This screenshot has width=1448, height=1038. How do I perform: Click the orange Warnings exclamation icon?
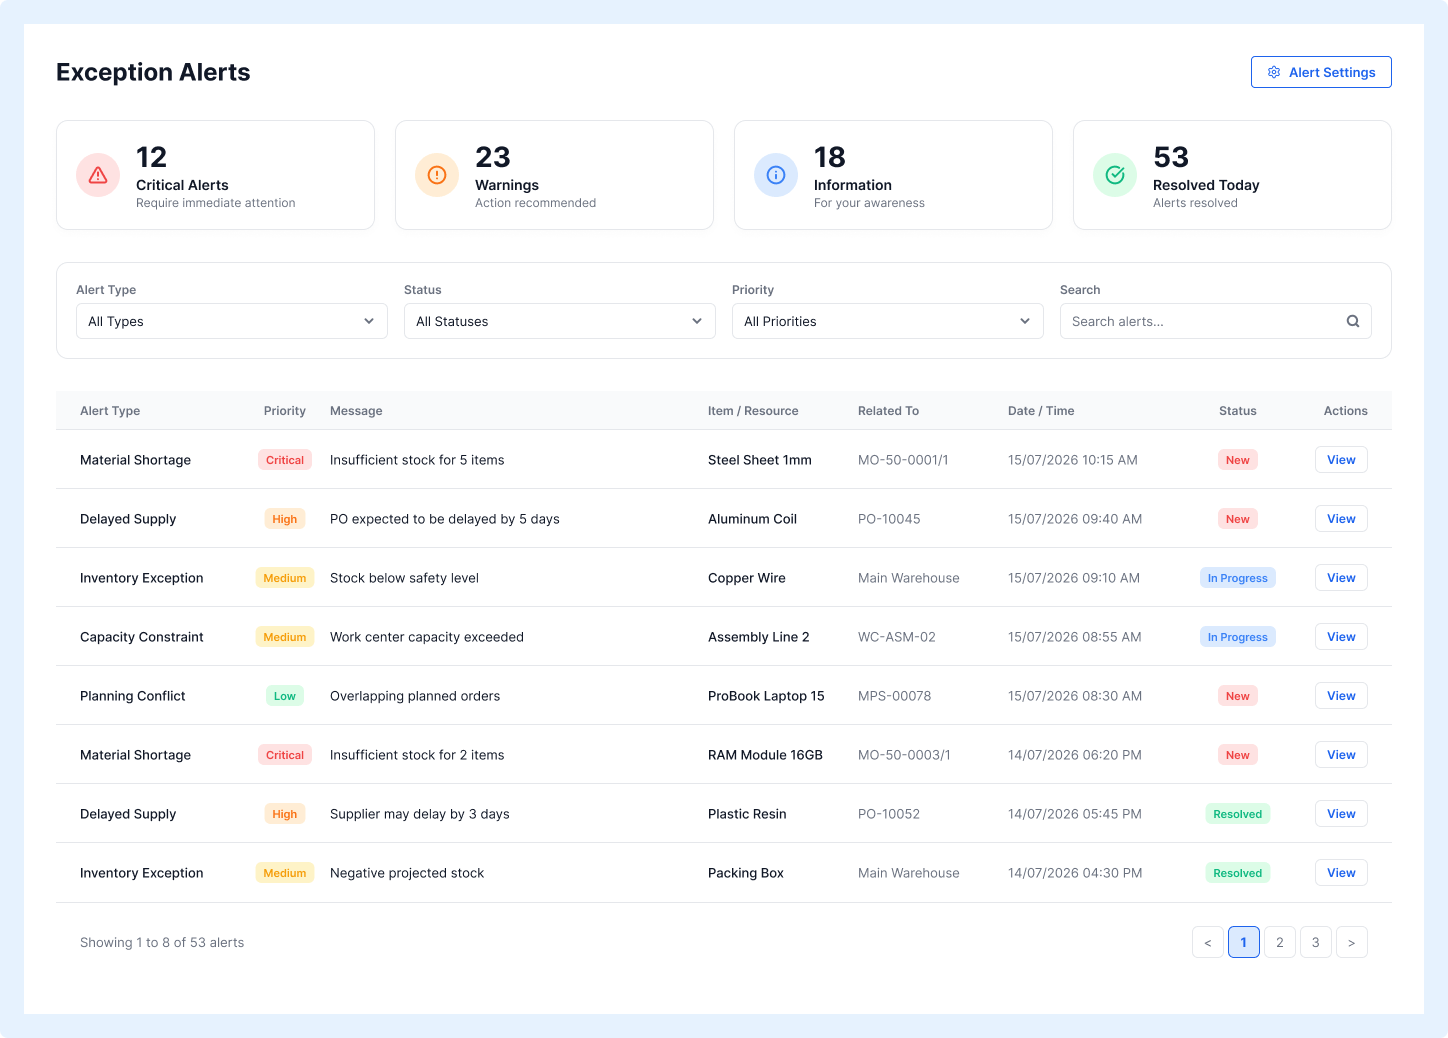coord(437,175)
